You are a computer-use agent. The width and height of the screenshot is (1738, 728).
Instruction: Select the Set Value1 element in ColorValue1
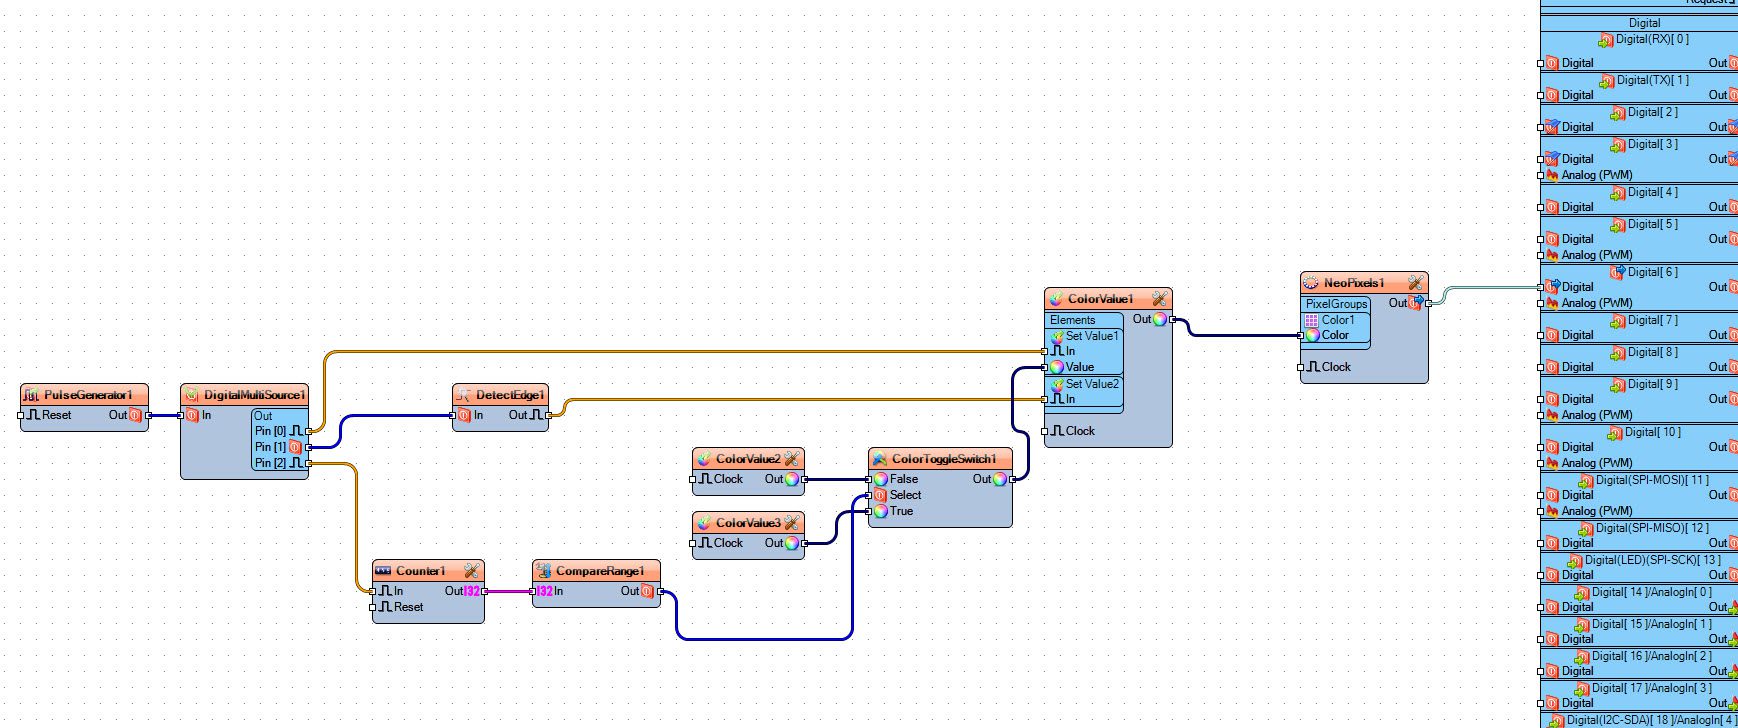coord(1084,336)
